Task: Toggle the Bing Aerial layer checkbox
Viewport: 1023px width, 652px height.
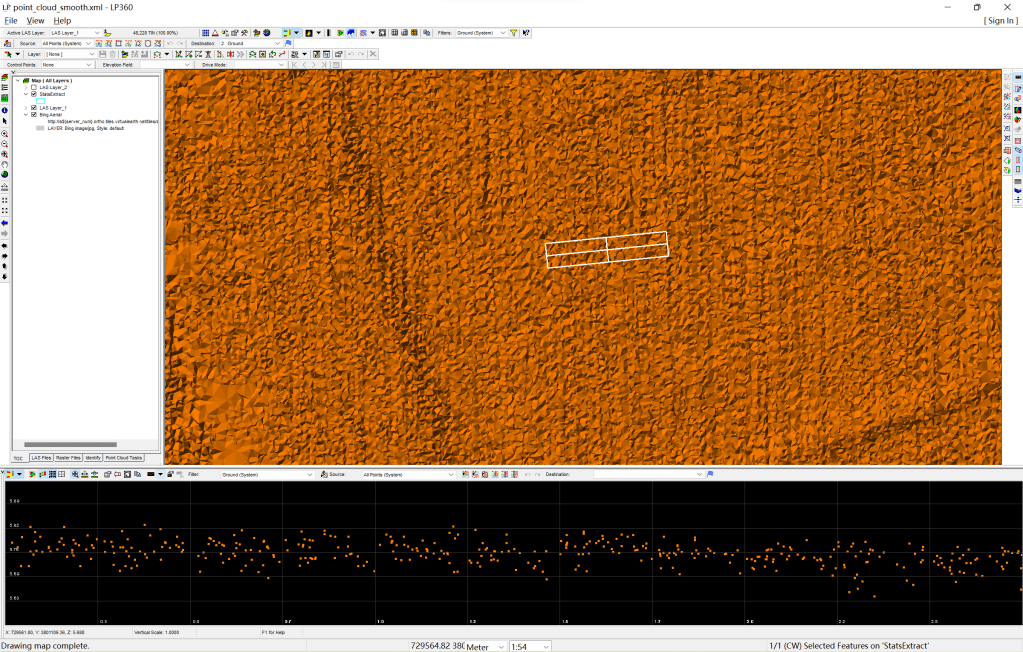Action: [x=34, y=114]
